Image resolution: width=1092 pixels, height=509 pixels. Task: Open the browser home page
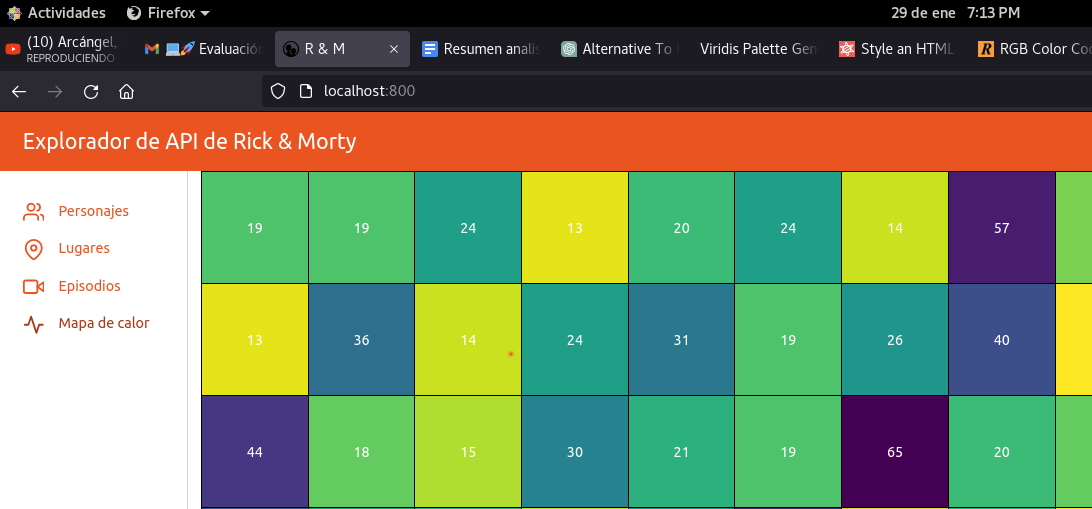[x=126, y=92]
